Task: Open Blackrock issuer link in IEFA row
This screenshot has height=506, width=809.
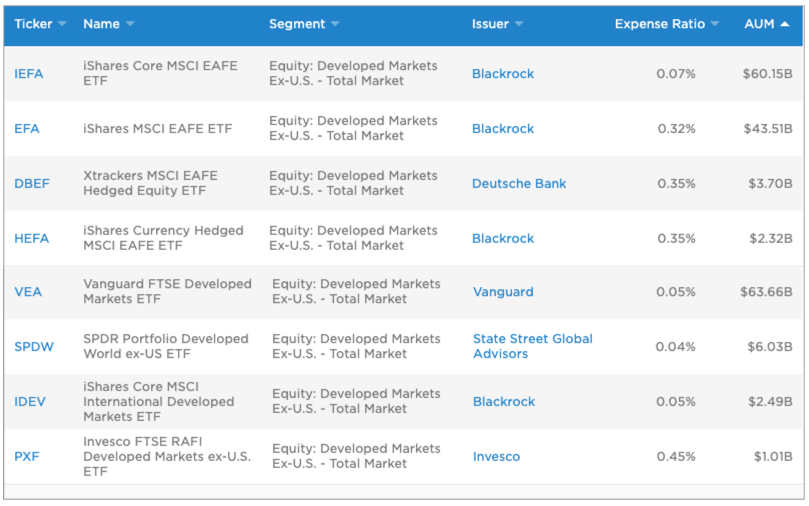Action: tap(503, 74)
